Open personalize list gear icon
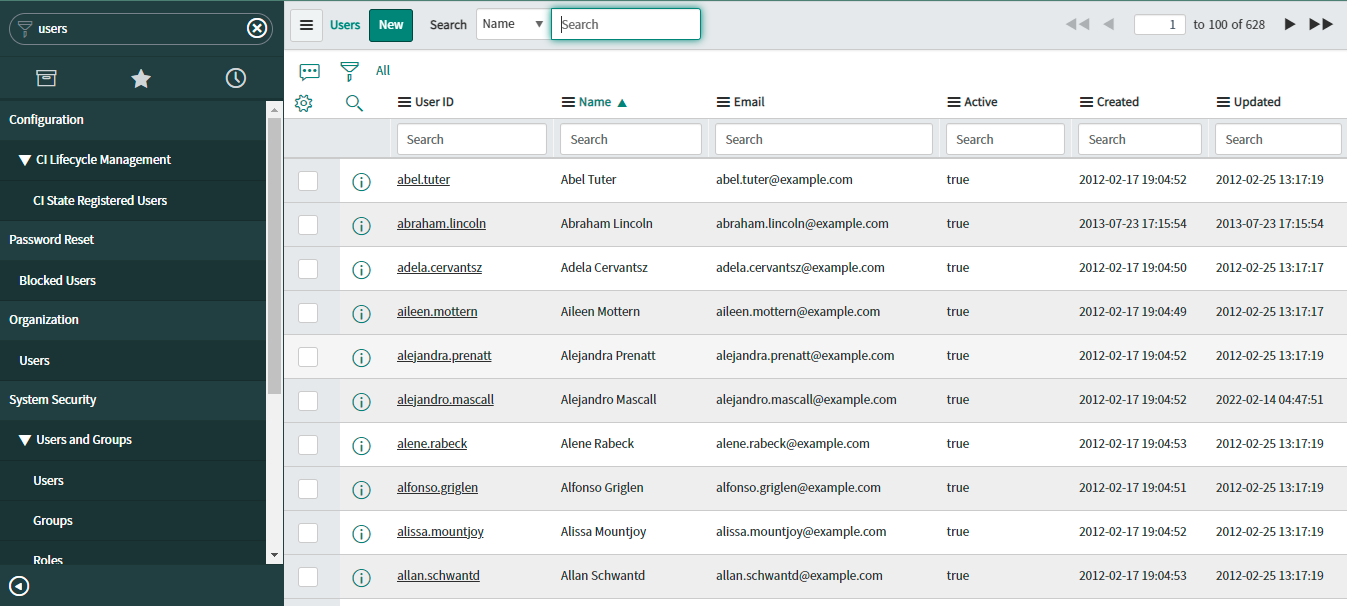This screenshot has height=606, width=1347. coord(304,102)
